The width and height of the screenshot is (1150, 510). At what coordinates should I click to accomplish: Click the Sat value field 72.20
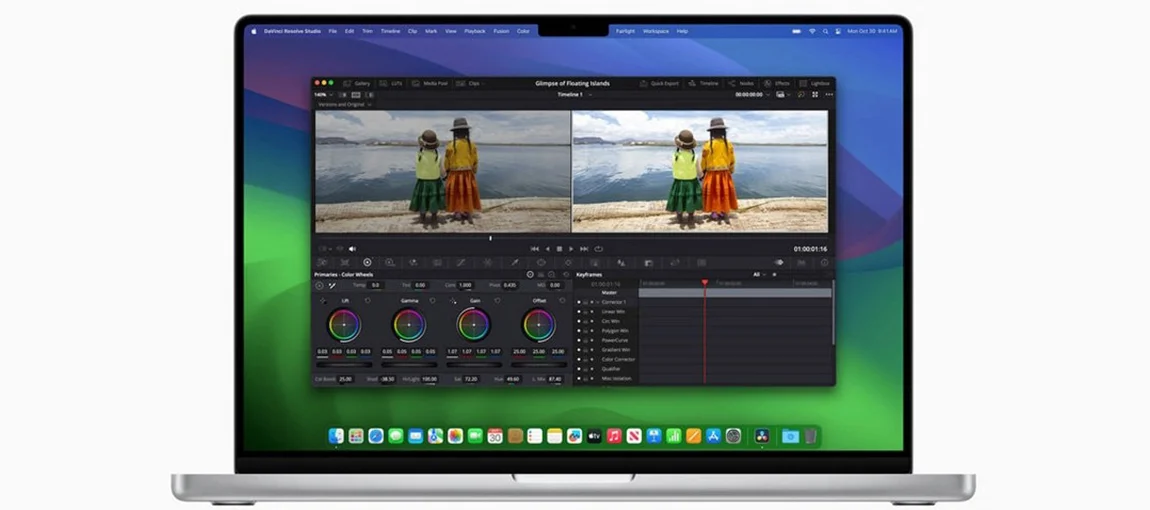tap(472, 379)
